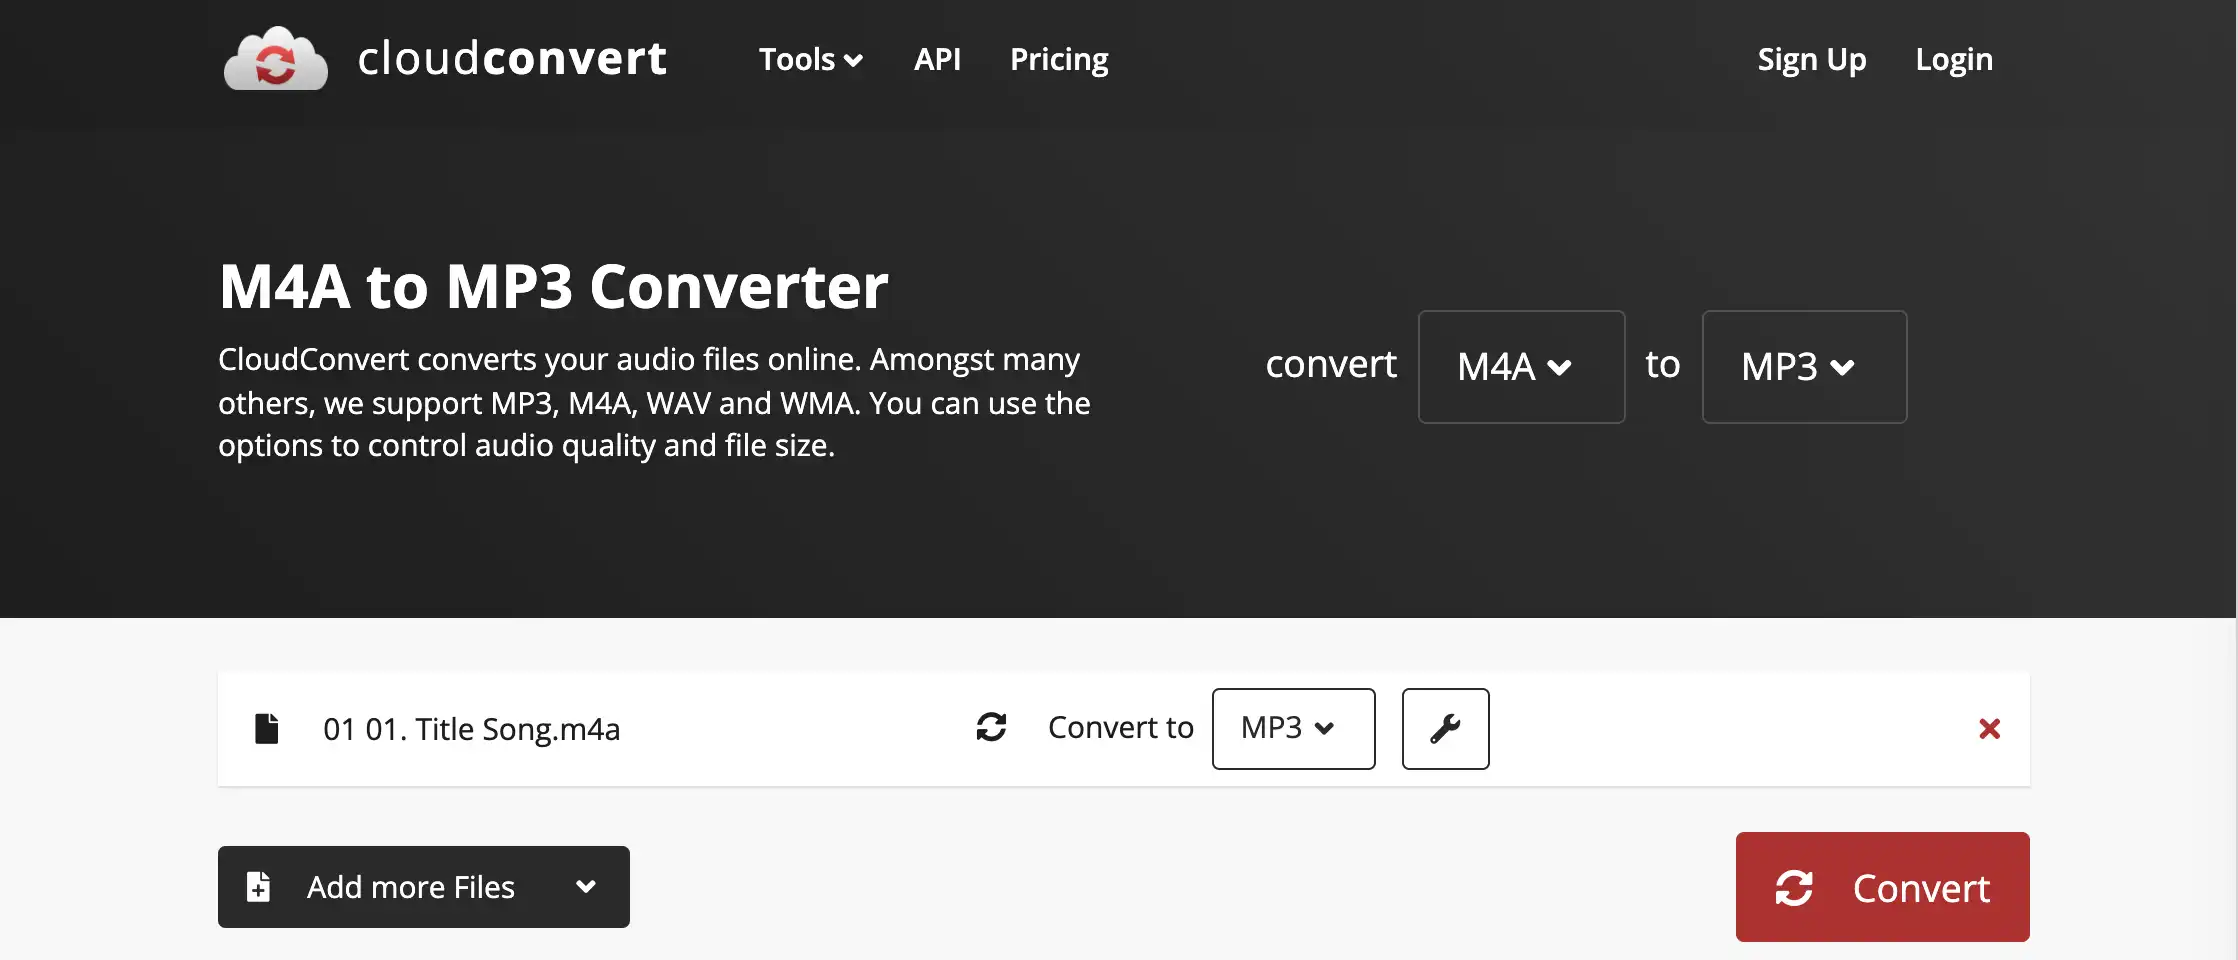Open the wrench conversion options button
The height and width of the screenshot is (960, 2238).
1445,729
